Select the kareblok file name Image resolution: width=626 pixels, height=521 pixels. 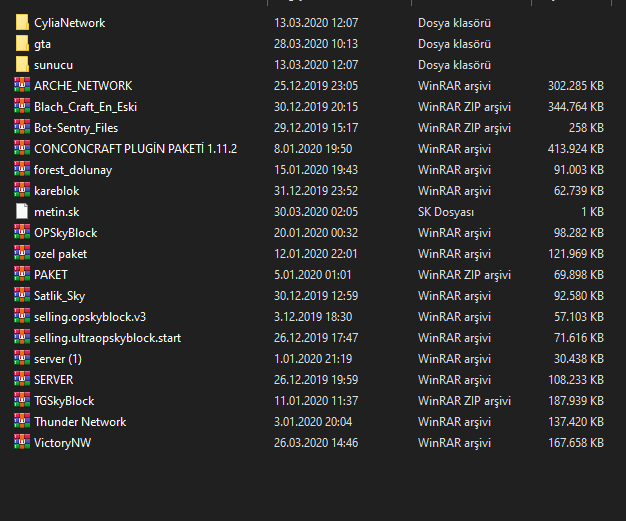tap(57, 191)
